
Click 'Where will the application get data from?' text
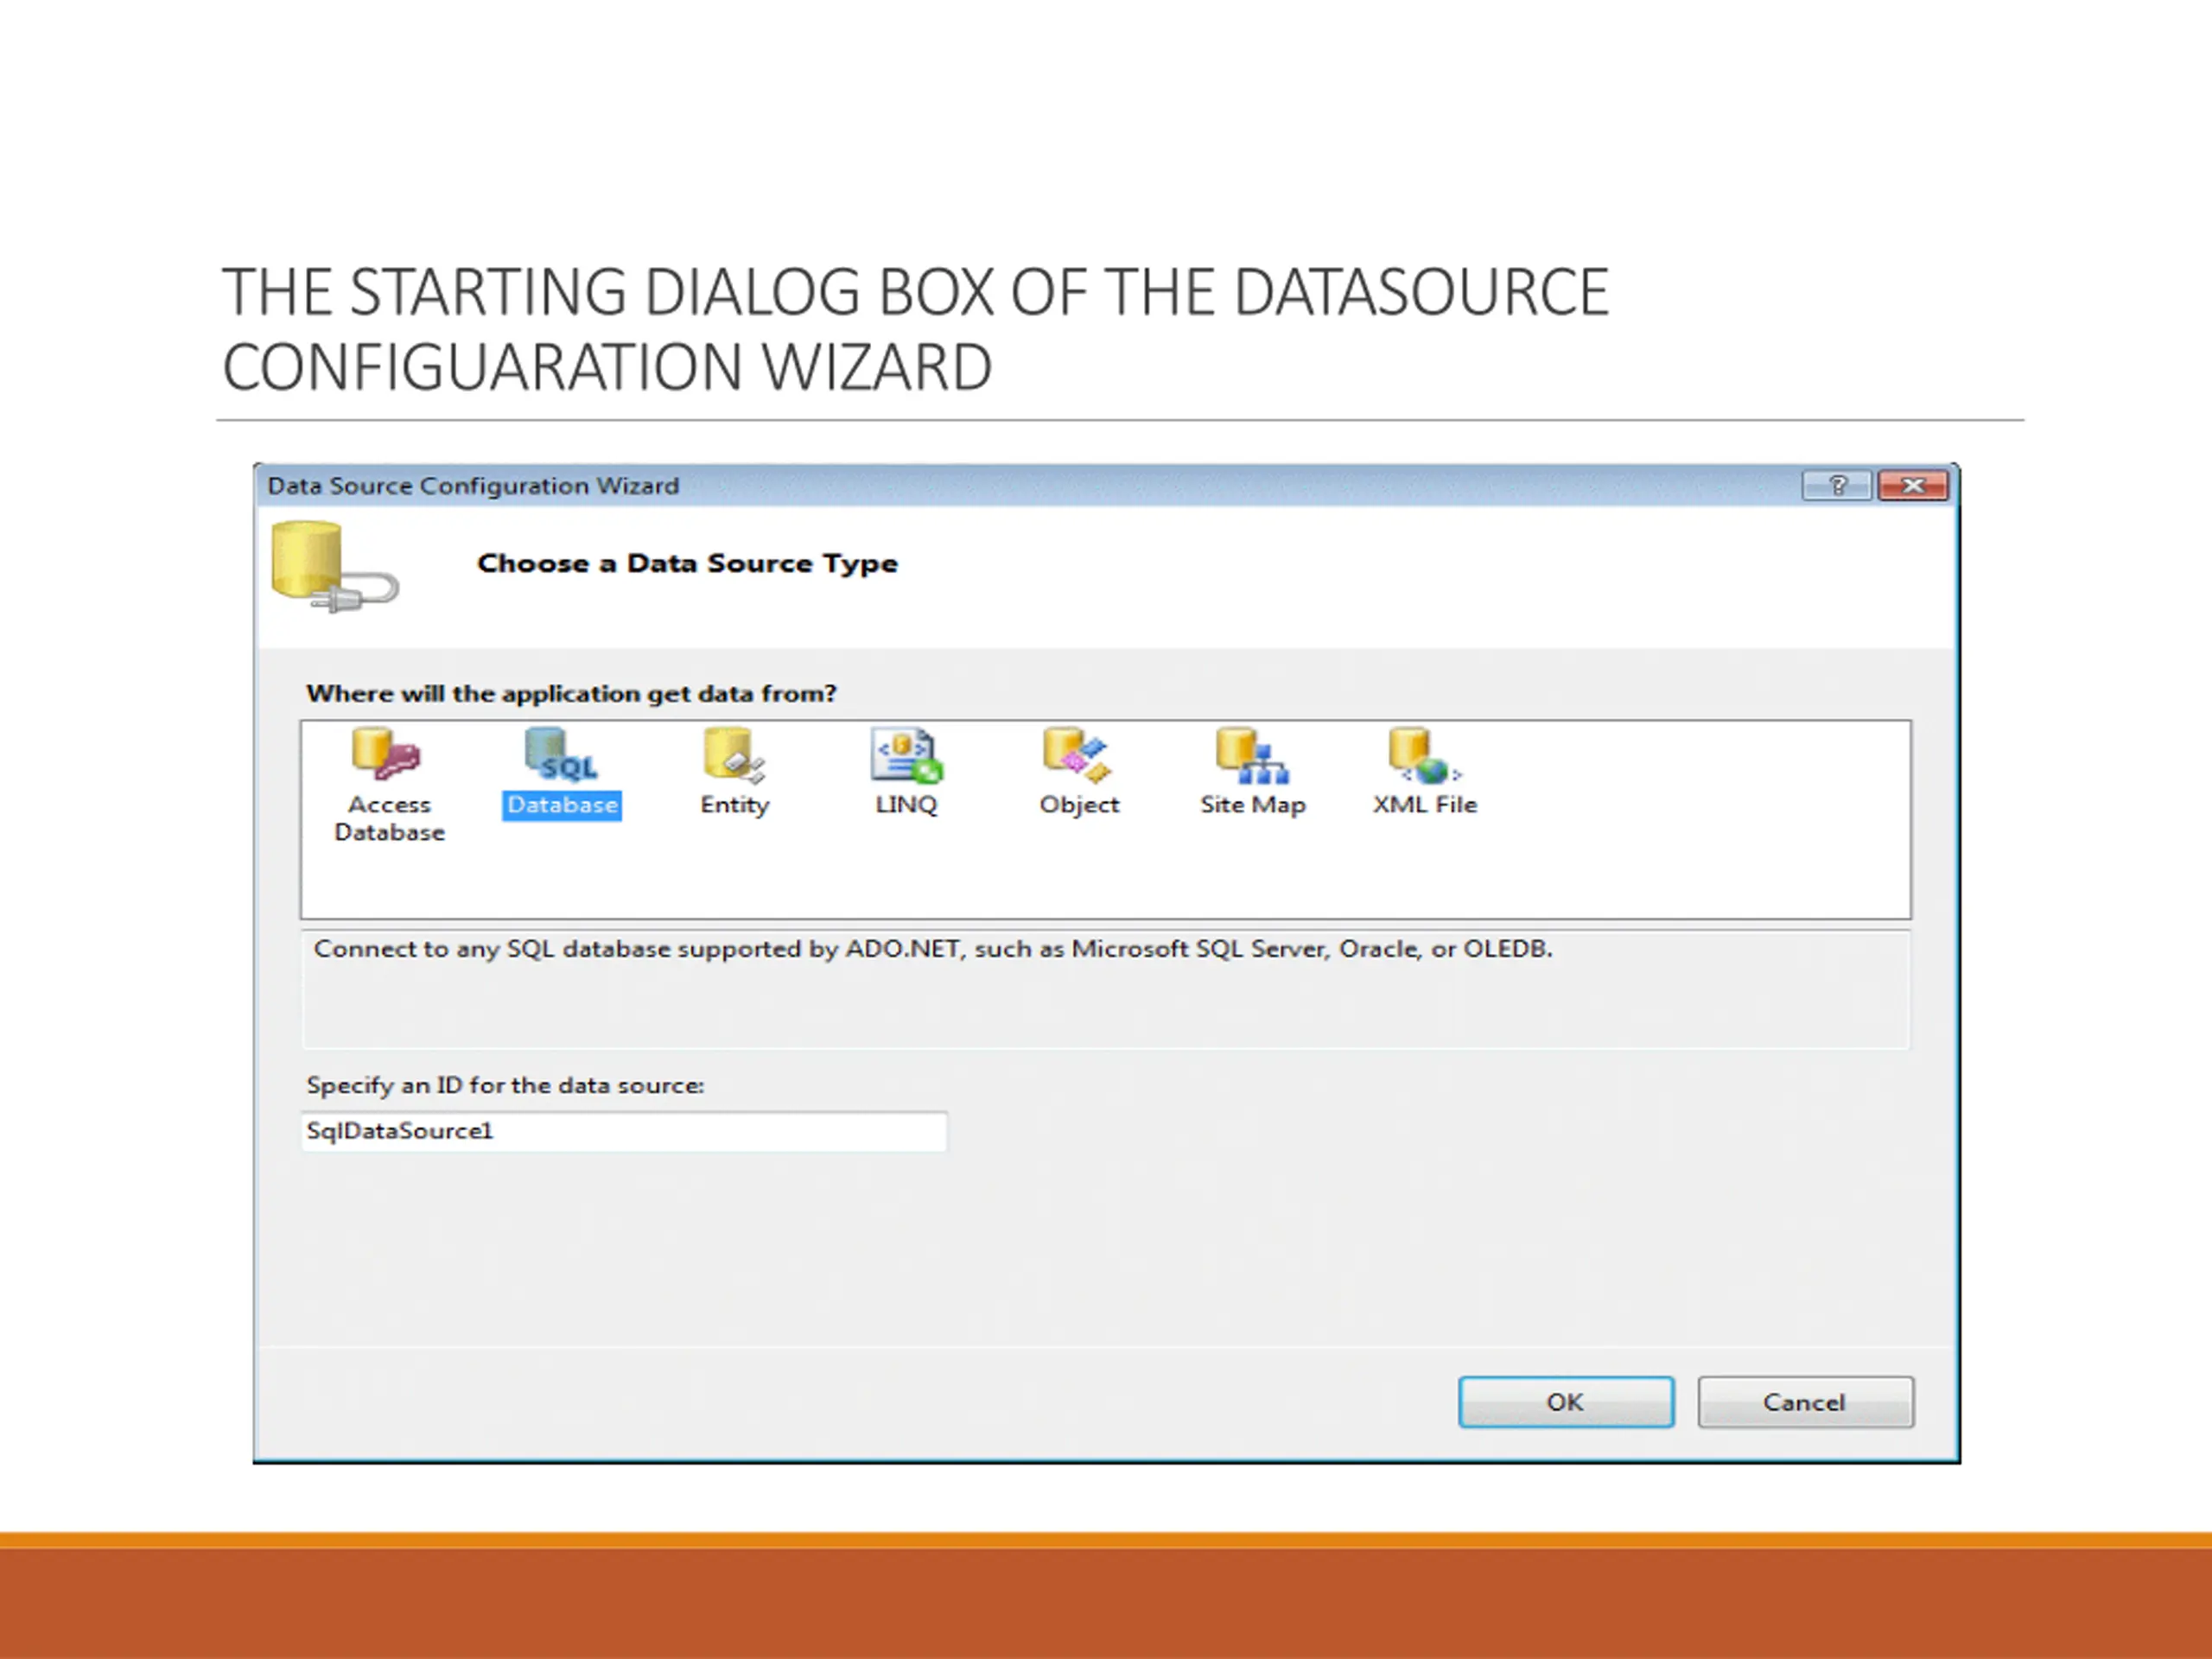[x=571, y=694]
